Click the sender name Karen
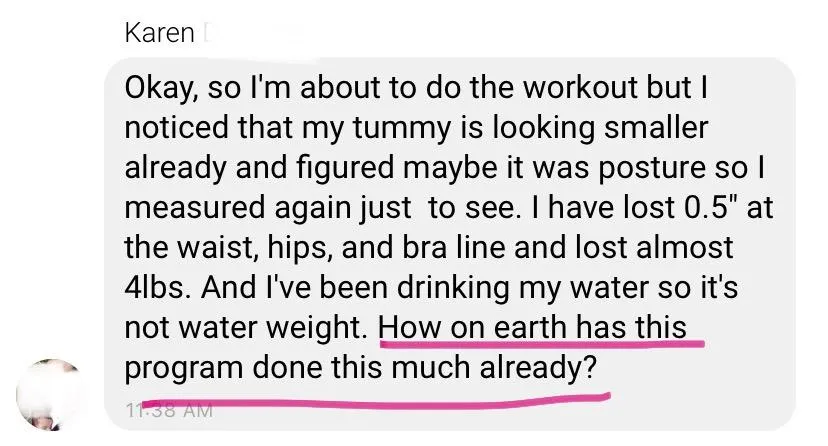 click(x=160, y=33)
